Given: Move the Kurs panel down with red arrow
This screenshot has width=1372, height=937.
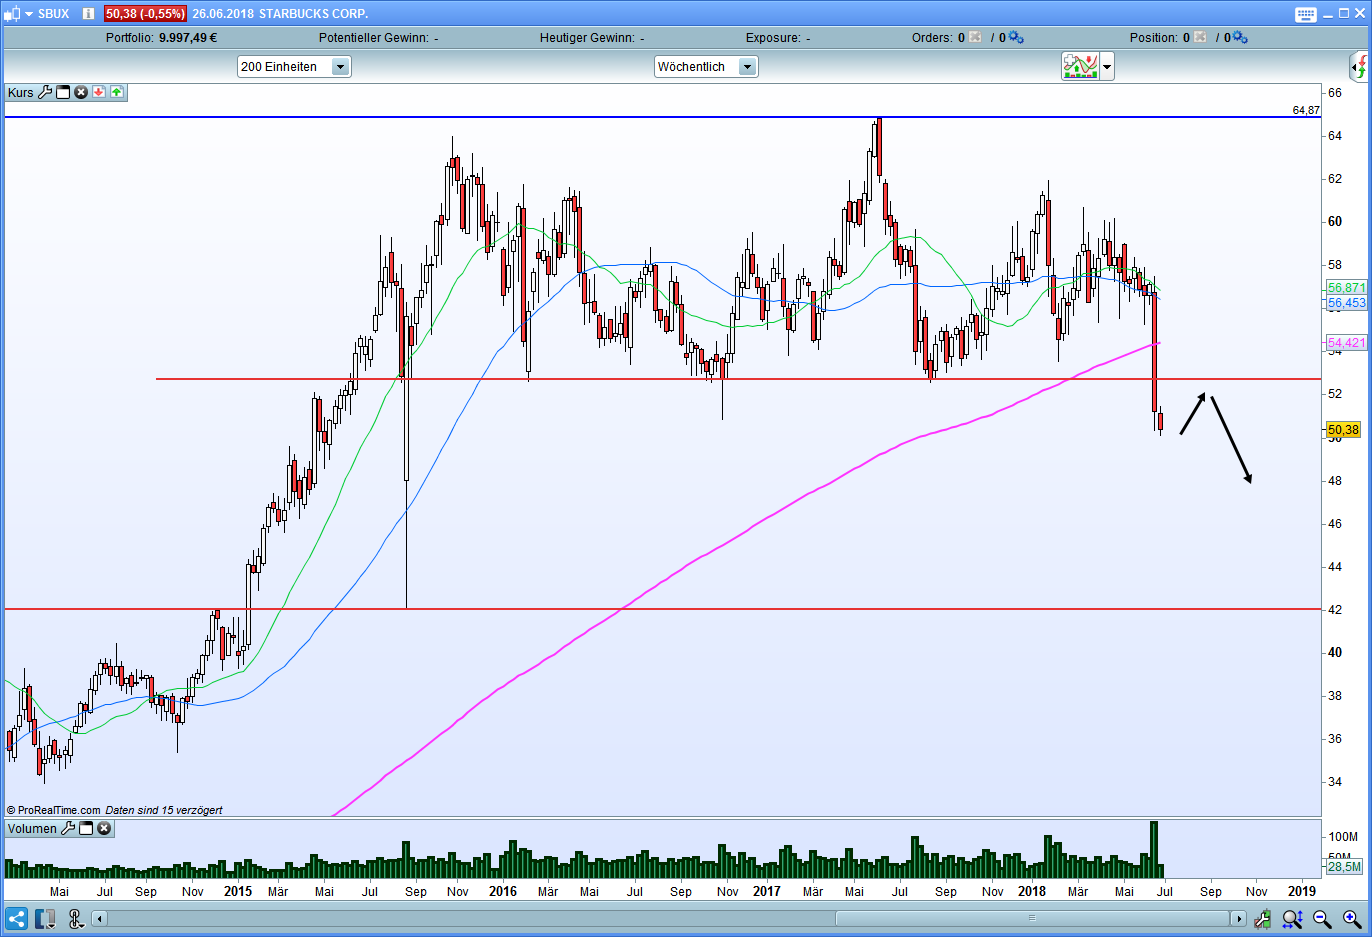Looking at the screenshot, I should (99, 92).
